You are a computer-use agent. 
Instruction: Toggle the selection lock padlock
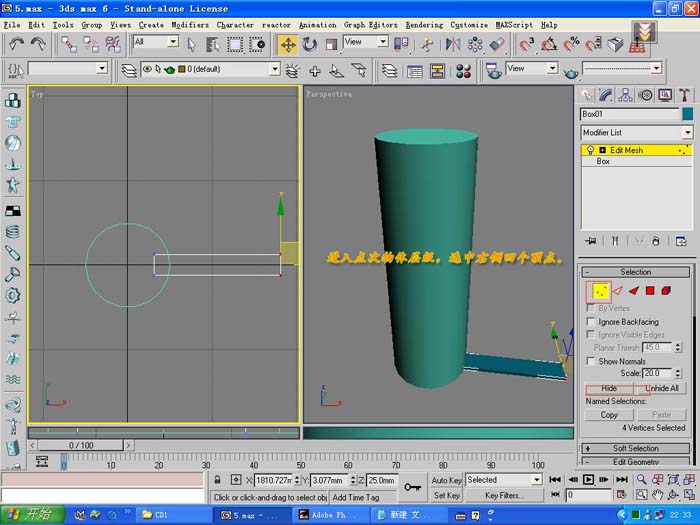[217, 480]
